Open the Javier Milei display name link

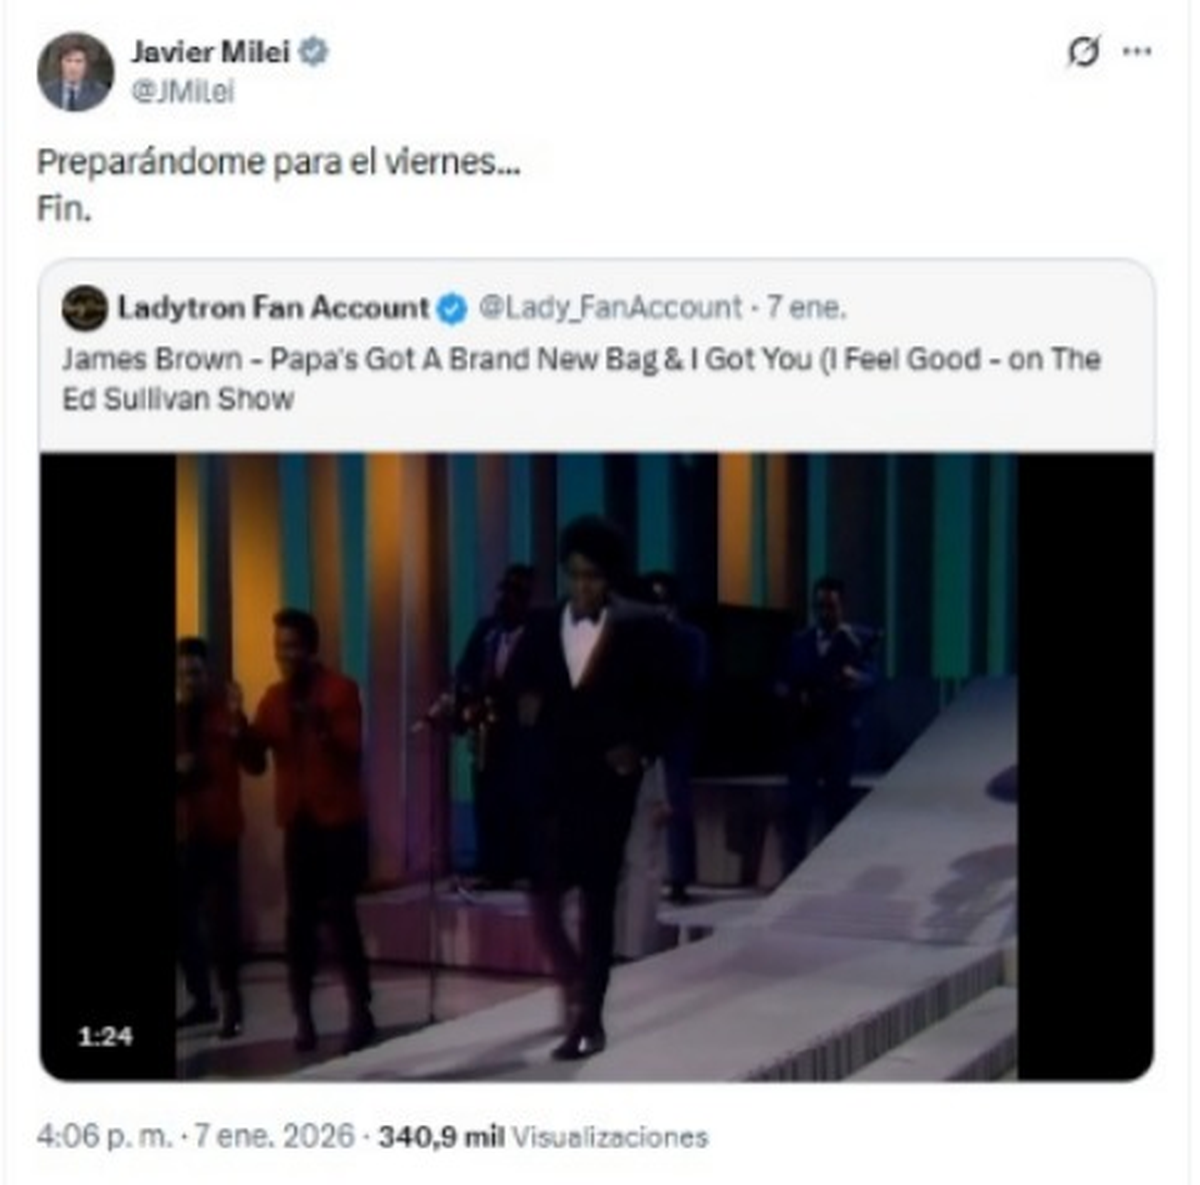209,52
